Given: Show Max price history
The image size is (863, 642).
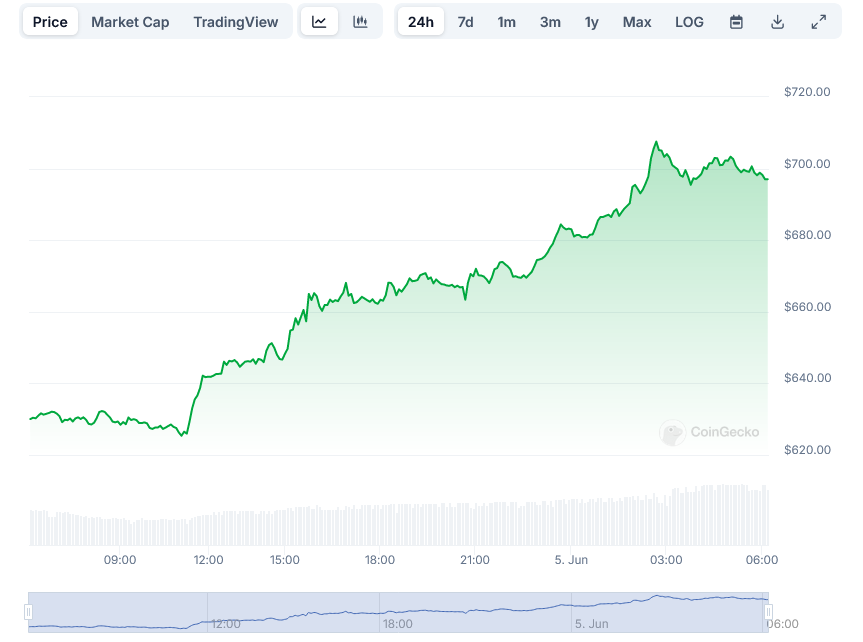Looking at the screenshot, I should tap(636, 22).
